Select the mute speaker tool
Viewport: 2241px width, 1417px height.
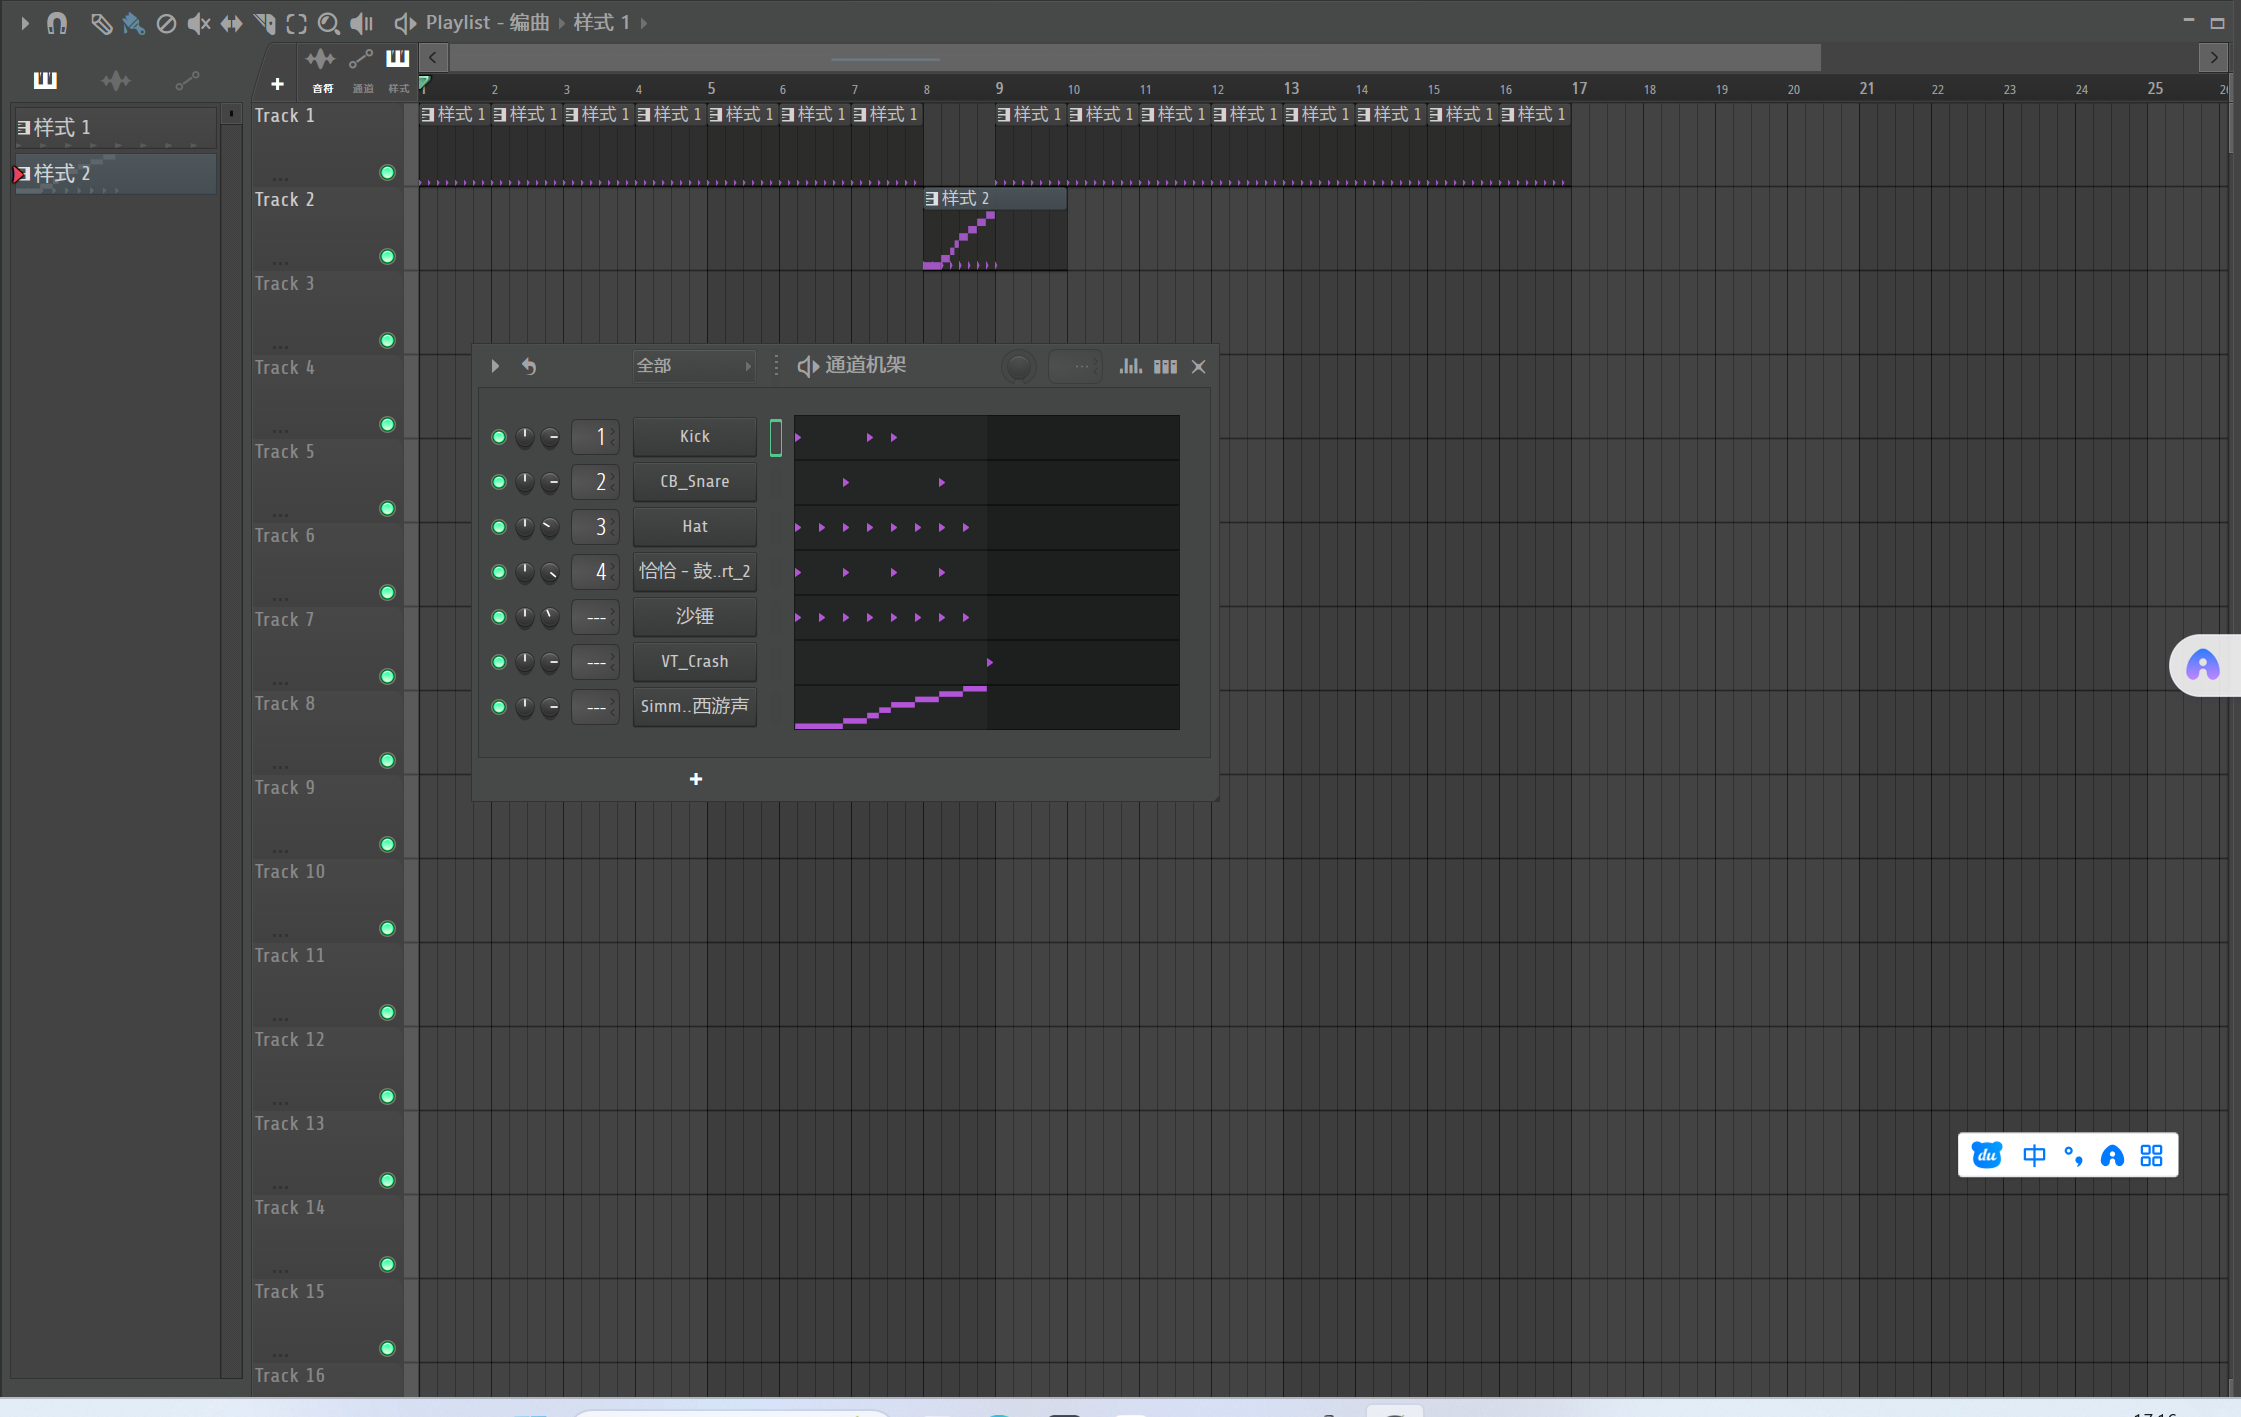tap(199, 22)
